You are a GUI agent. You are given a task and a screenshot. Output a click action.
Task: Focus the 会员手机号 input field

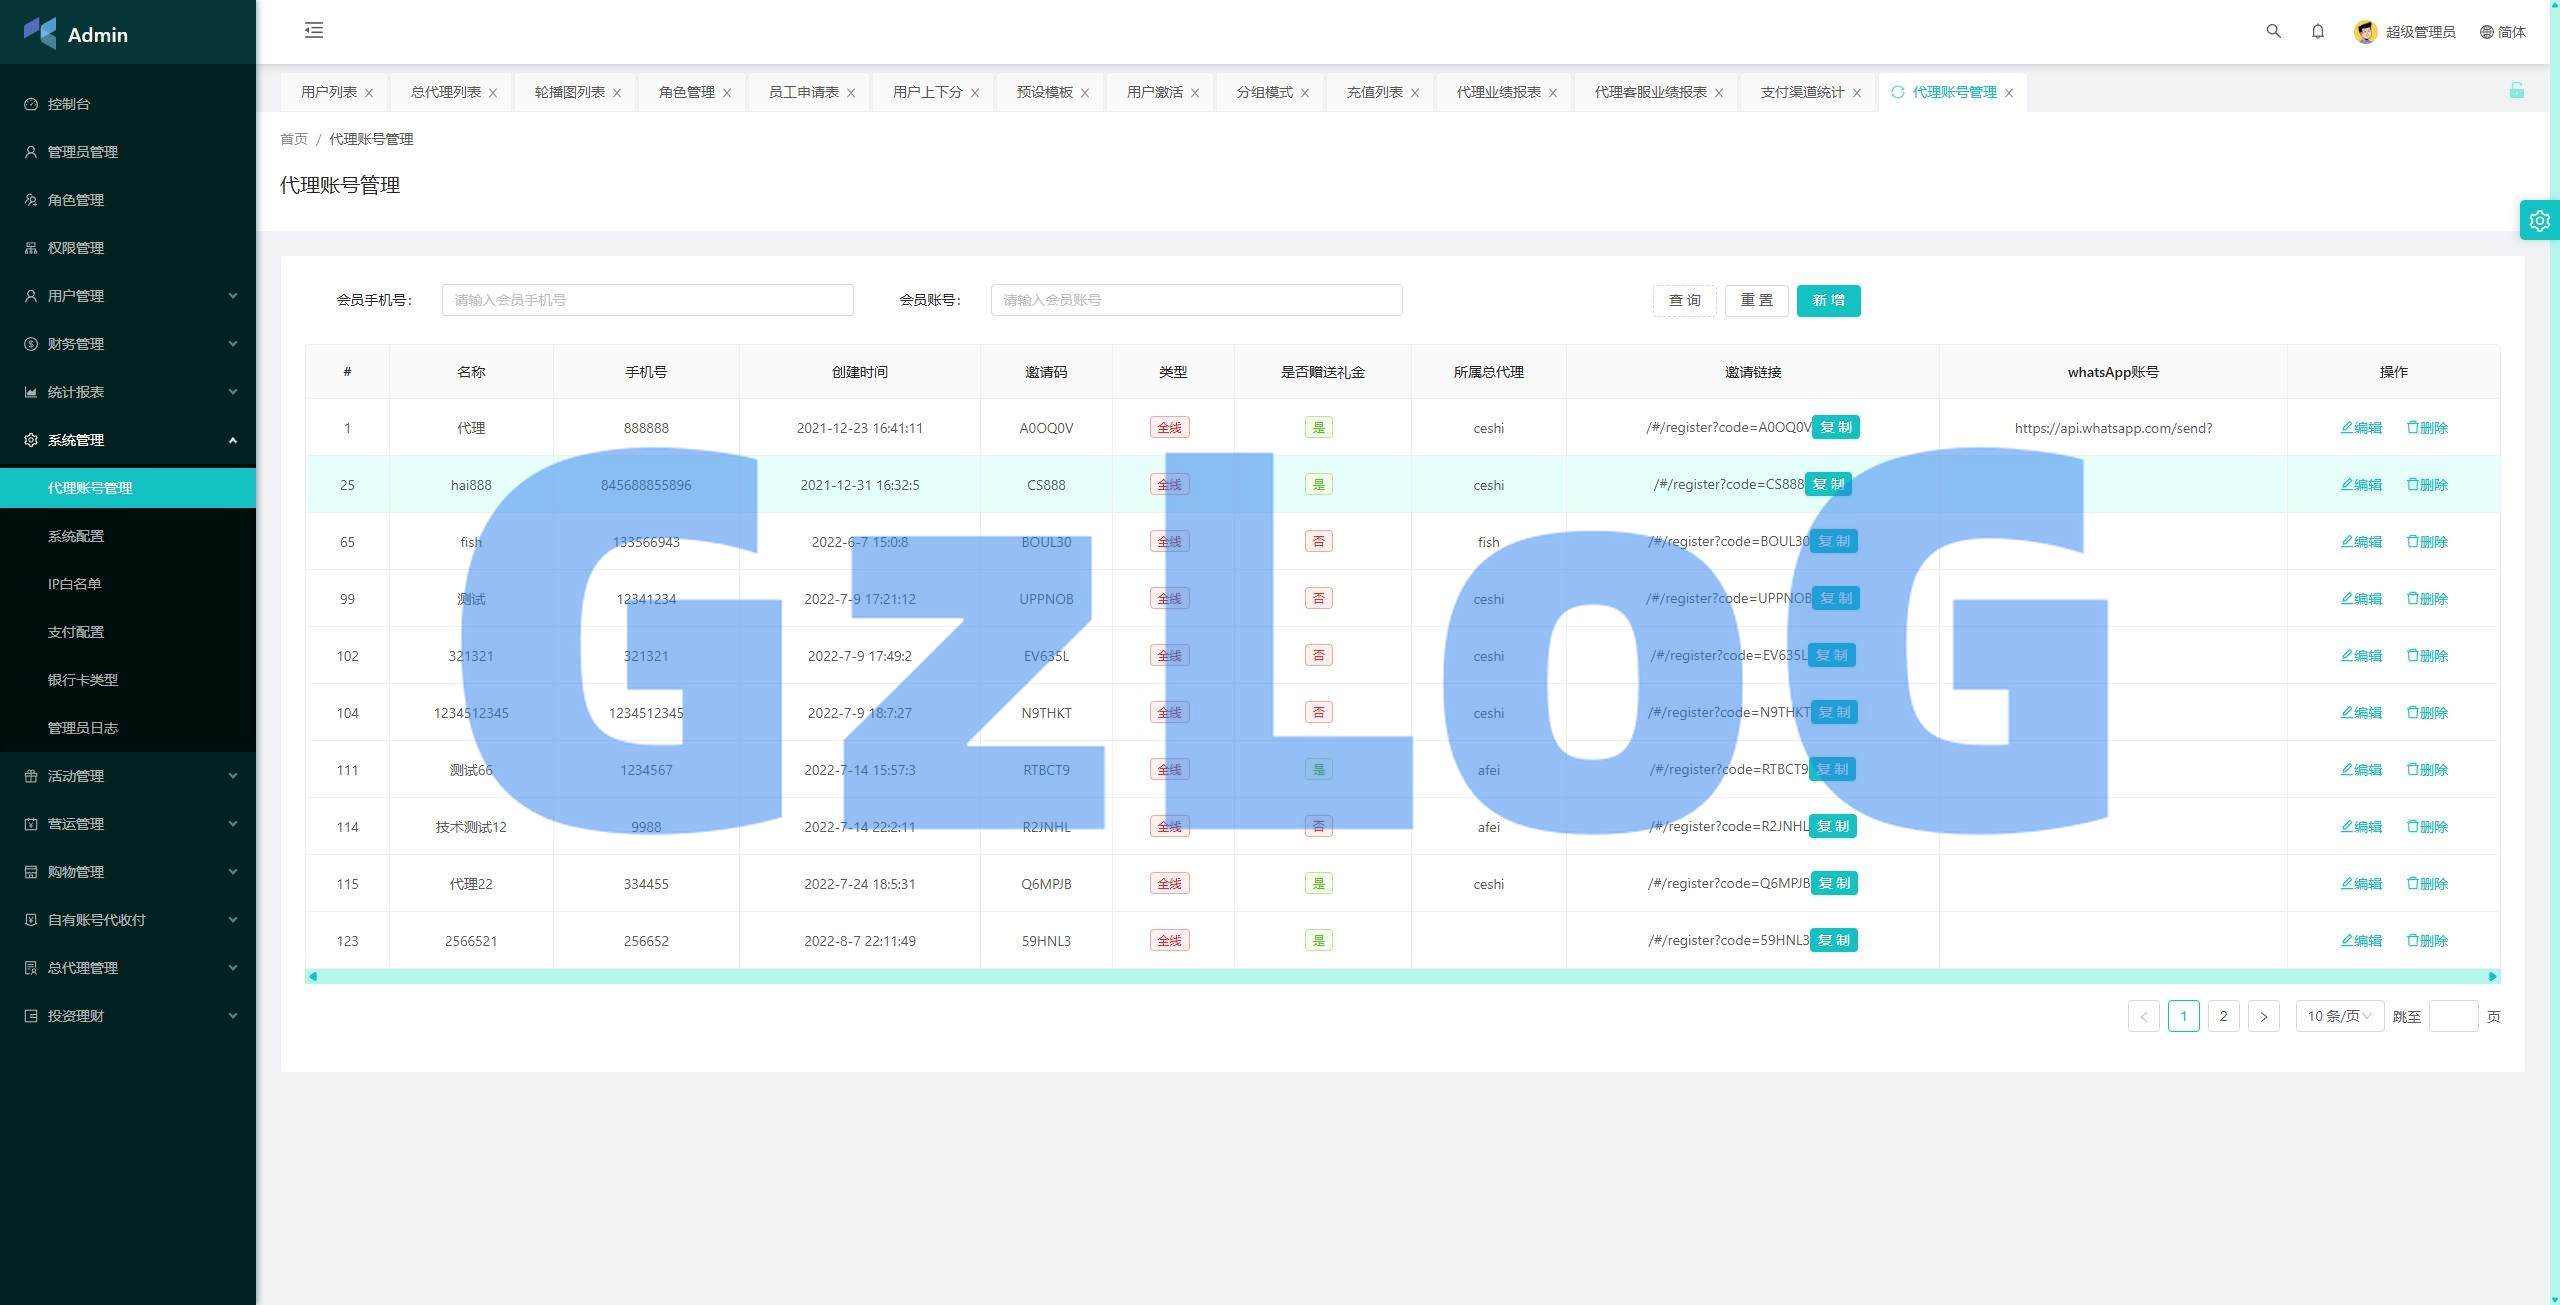[647, 300]
